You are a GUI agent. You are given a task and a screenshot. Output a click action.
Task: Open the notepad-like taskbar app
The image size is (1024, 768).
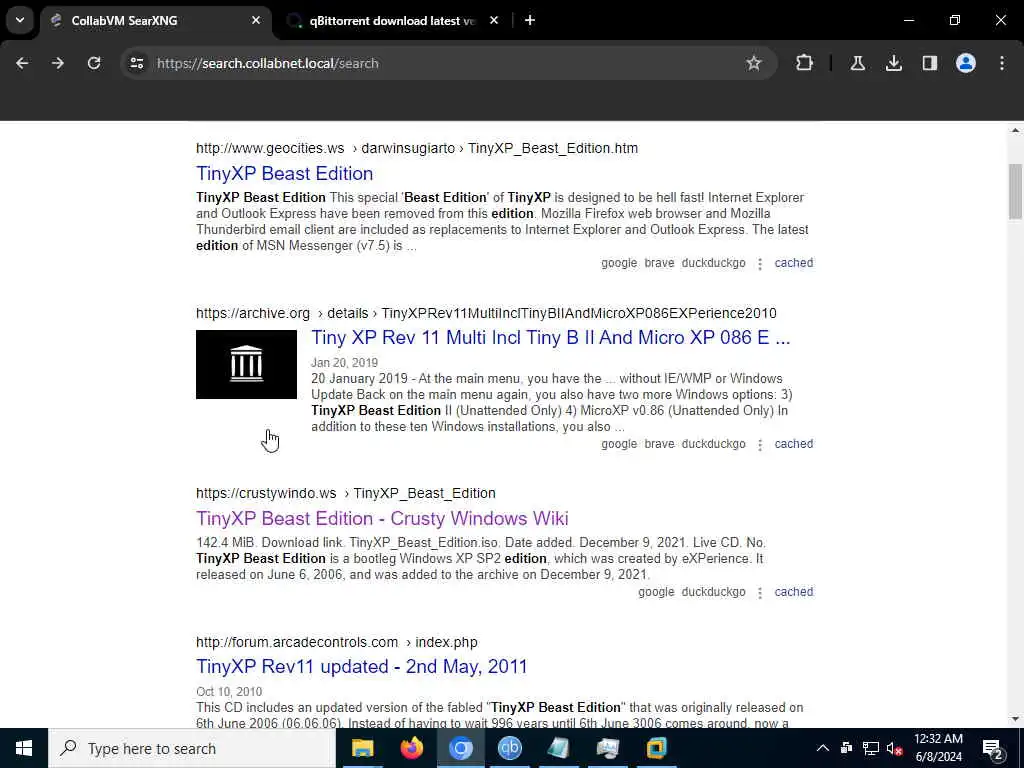[558, 748]
